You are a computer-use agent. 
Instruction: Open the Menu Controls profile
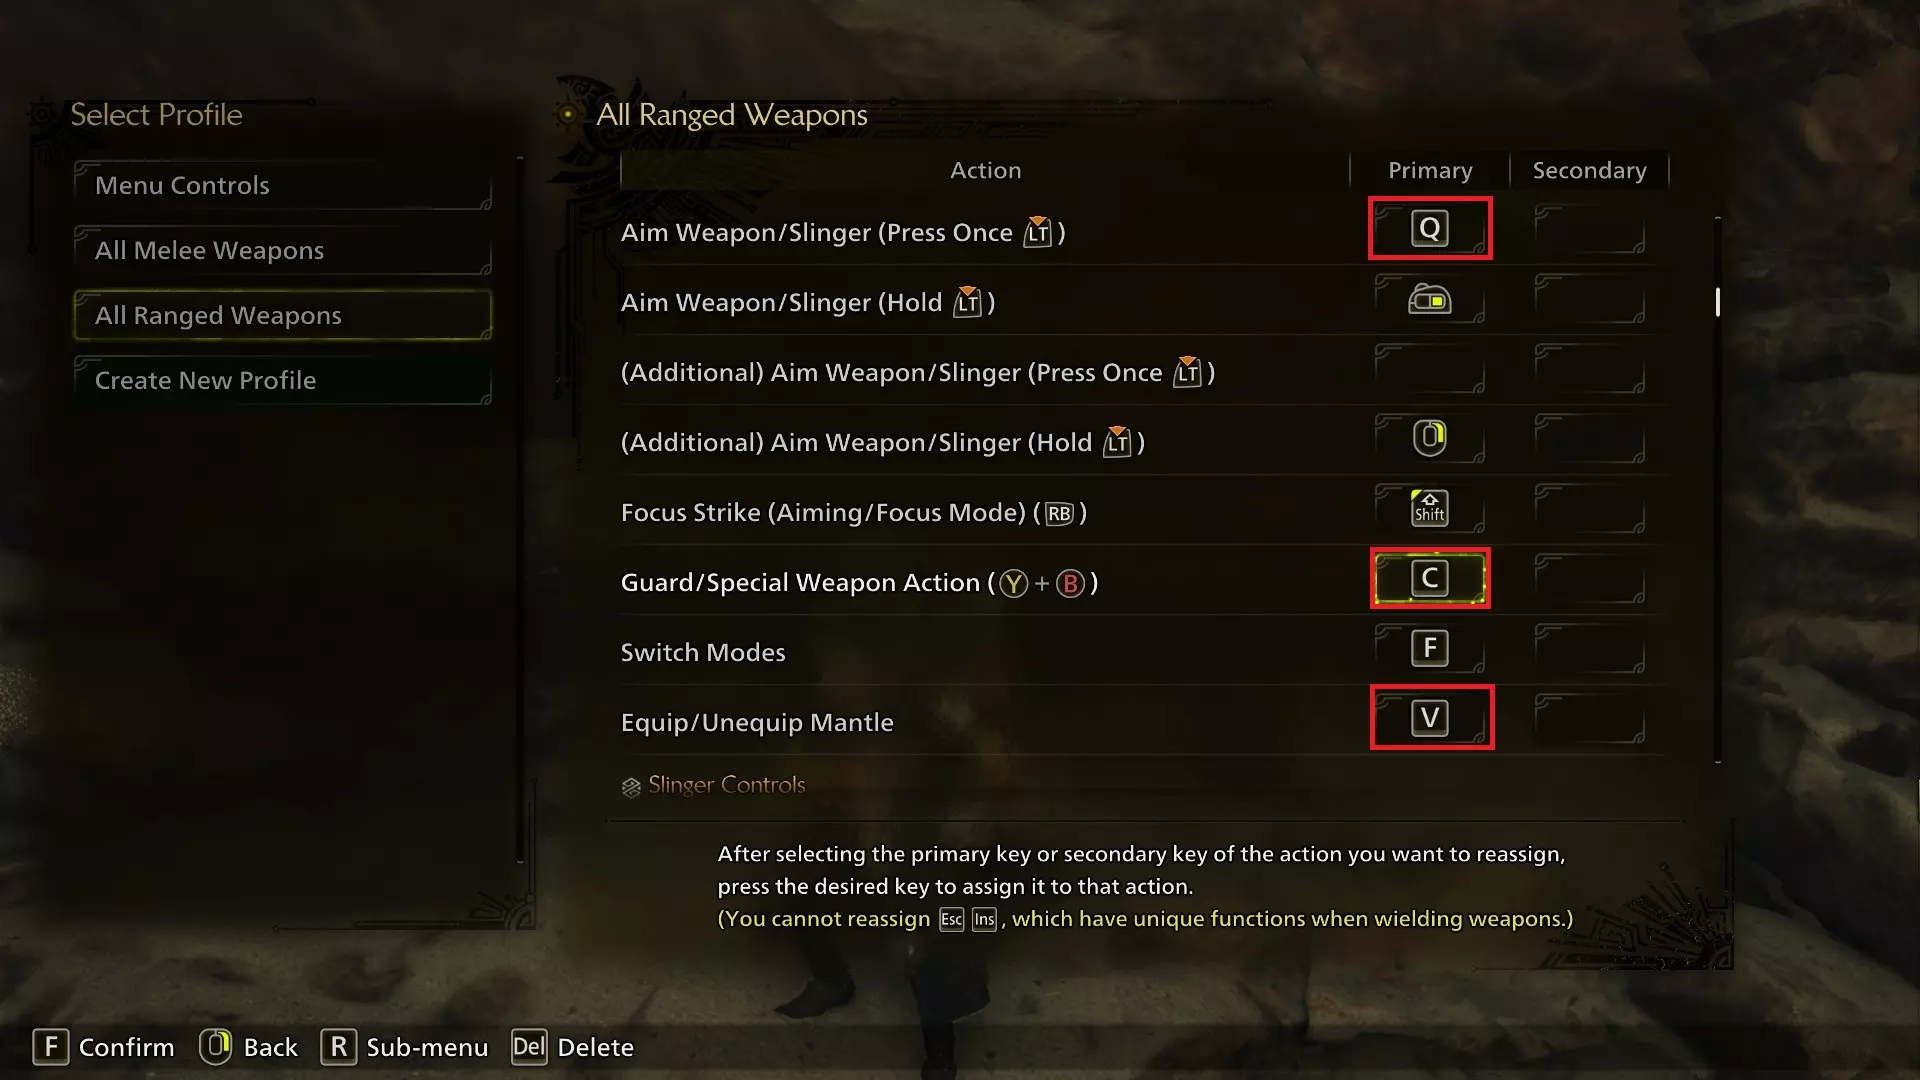(283, 185)
